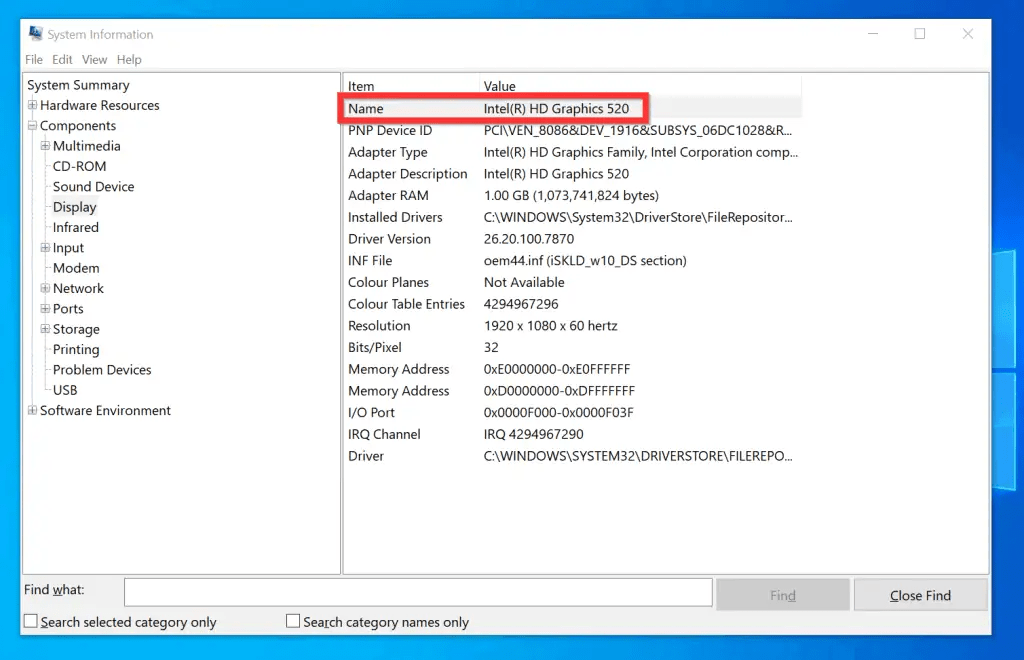Click the Close Find button

pyautogui.click(x=920, y=594)
